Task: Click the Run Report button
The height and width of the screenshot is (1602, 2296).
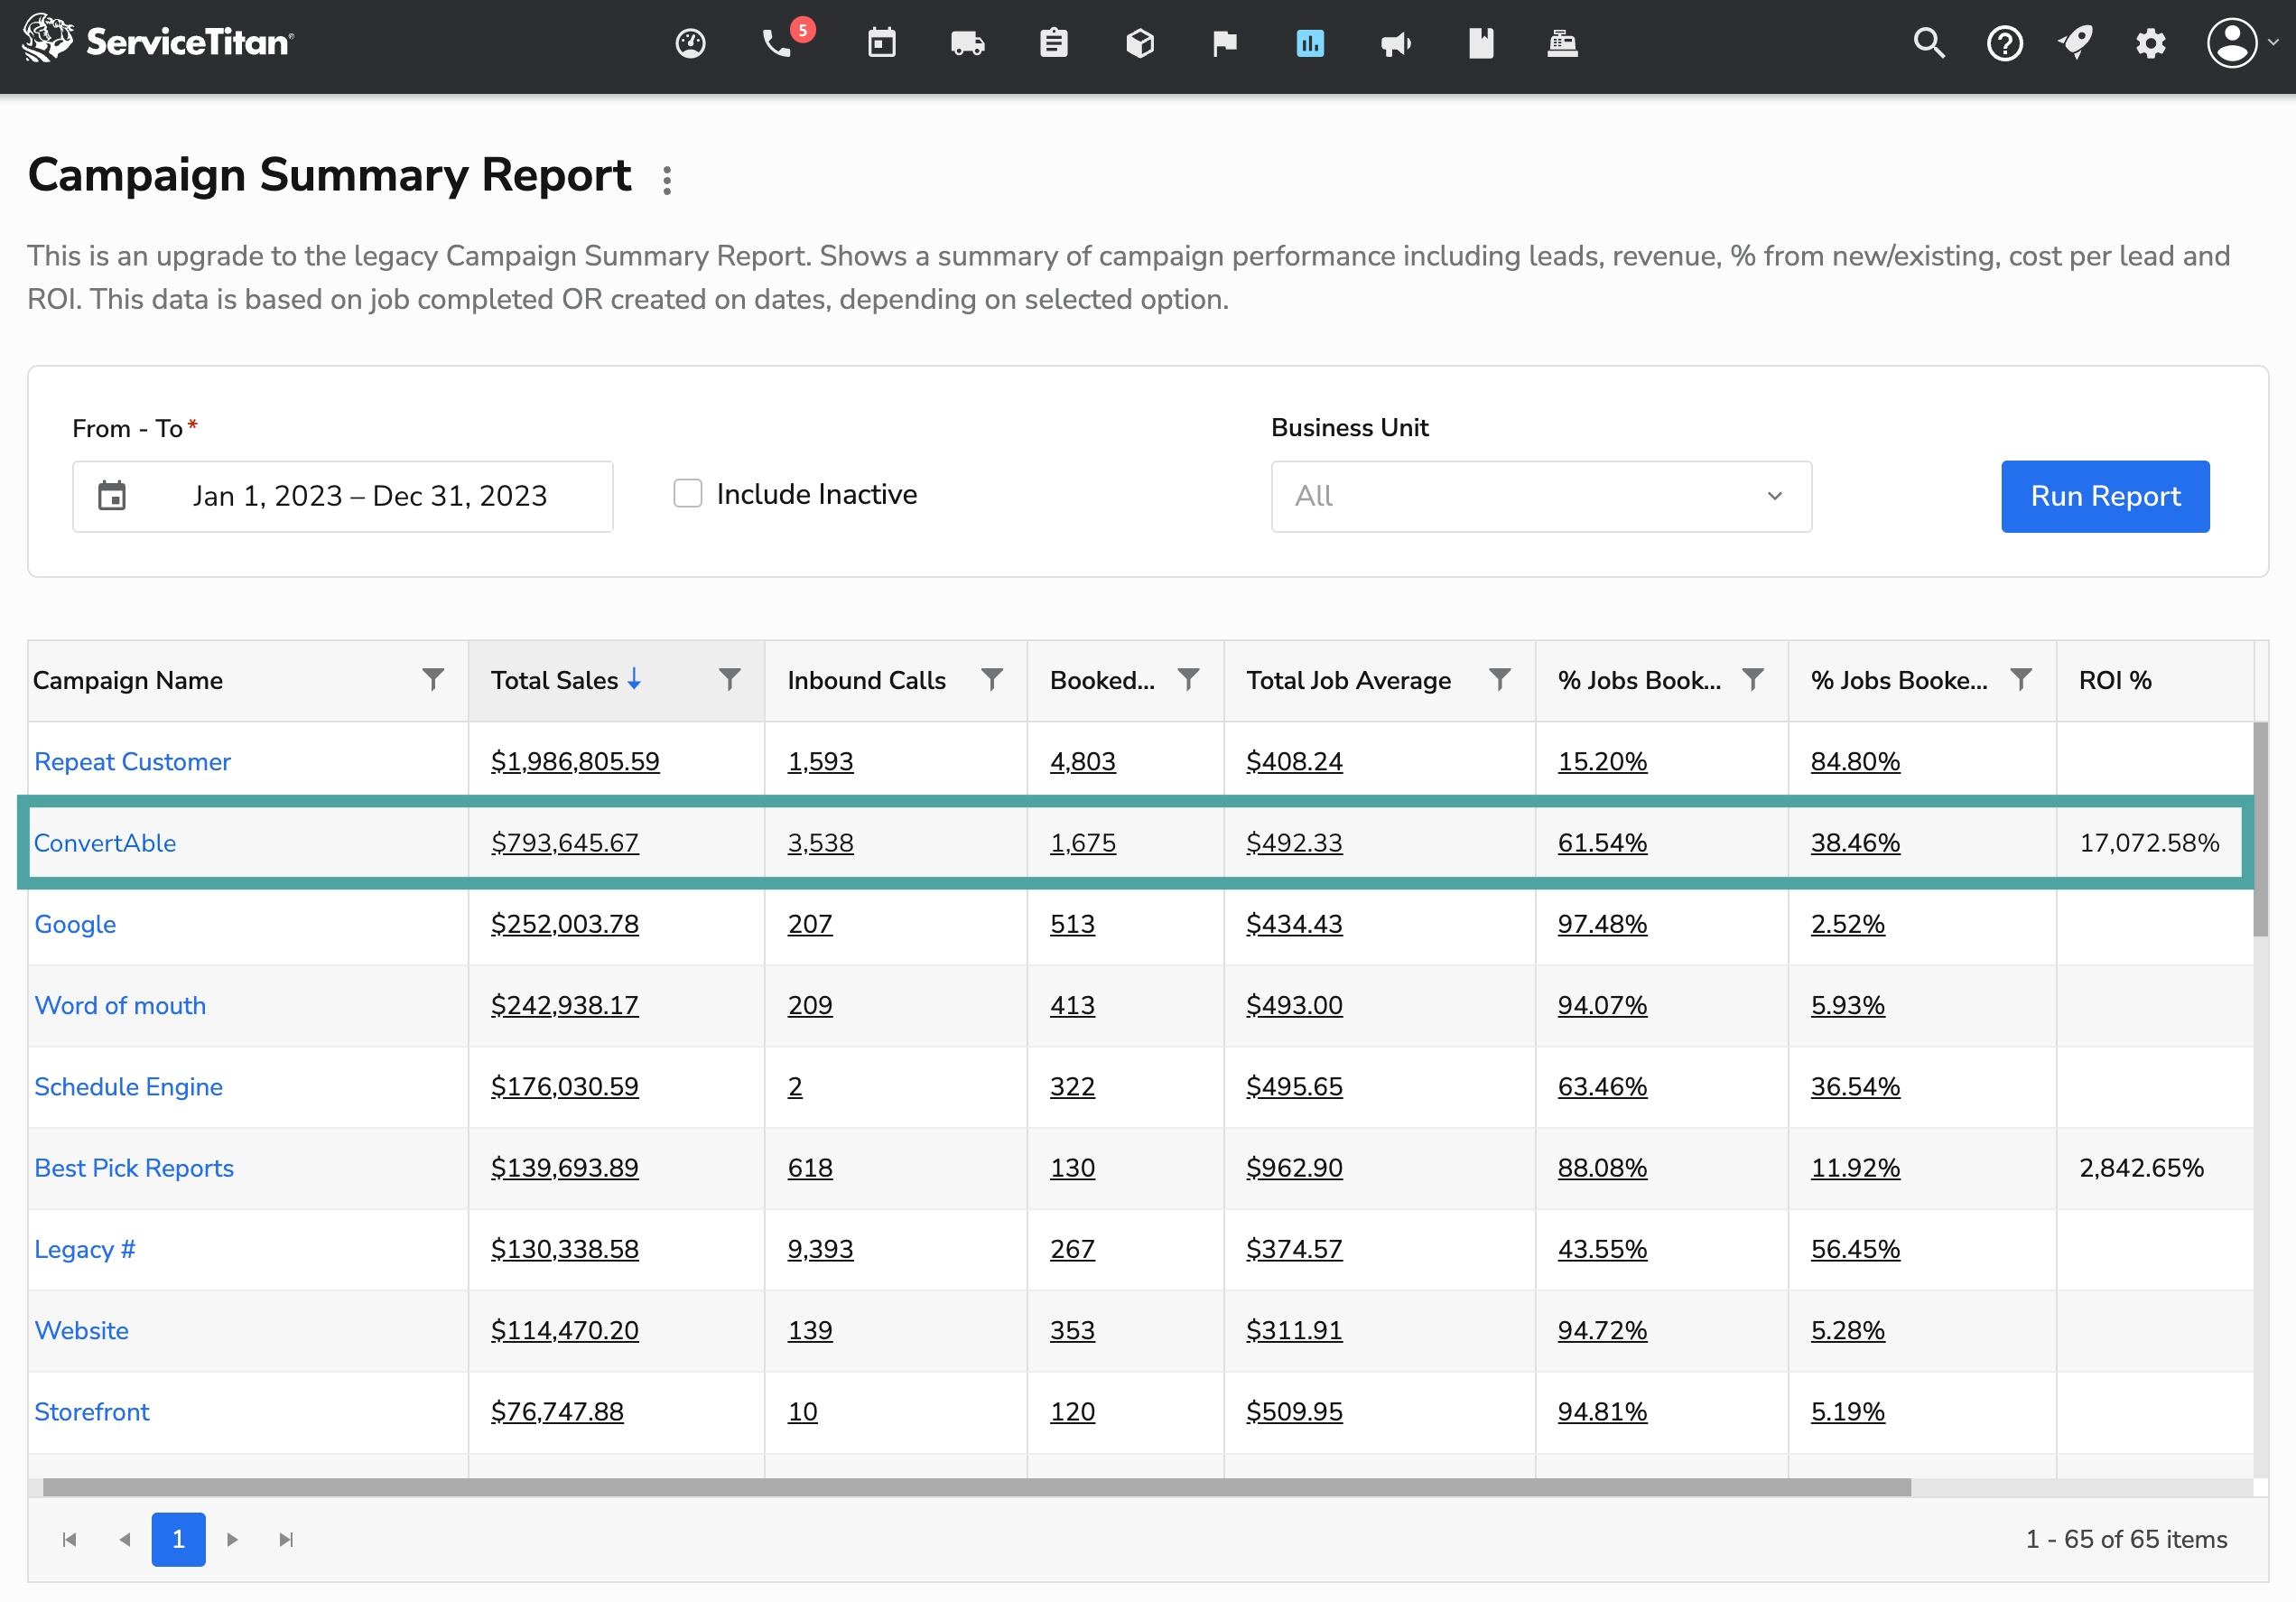Action: (x=2105, y=496)
